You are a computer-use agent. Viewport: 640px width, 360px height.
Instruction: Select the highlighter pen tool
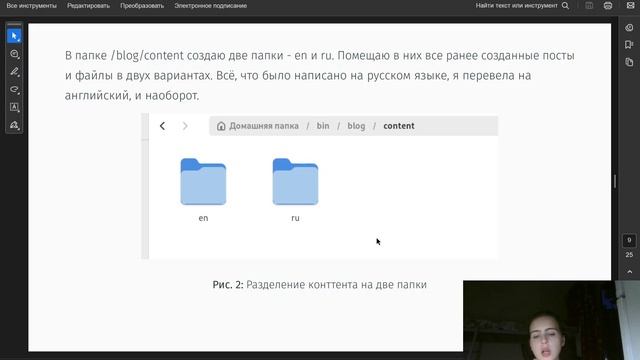(x=14, y=72)
